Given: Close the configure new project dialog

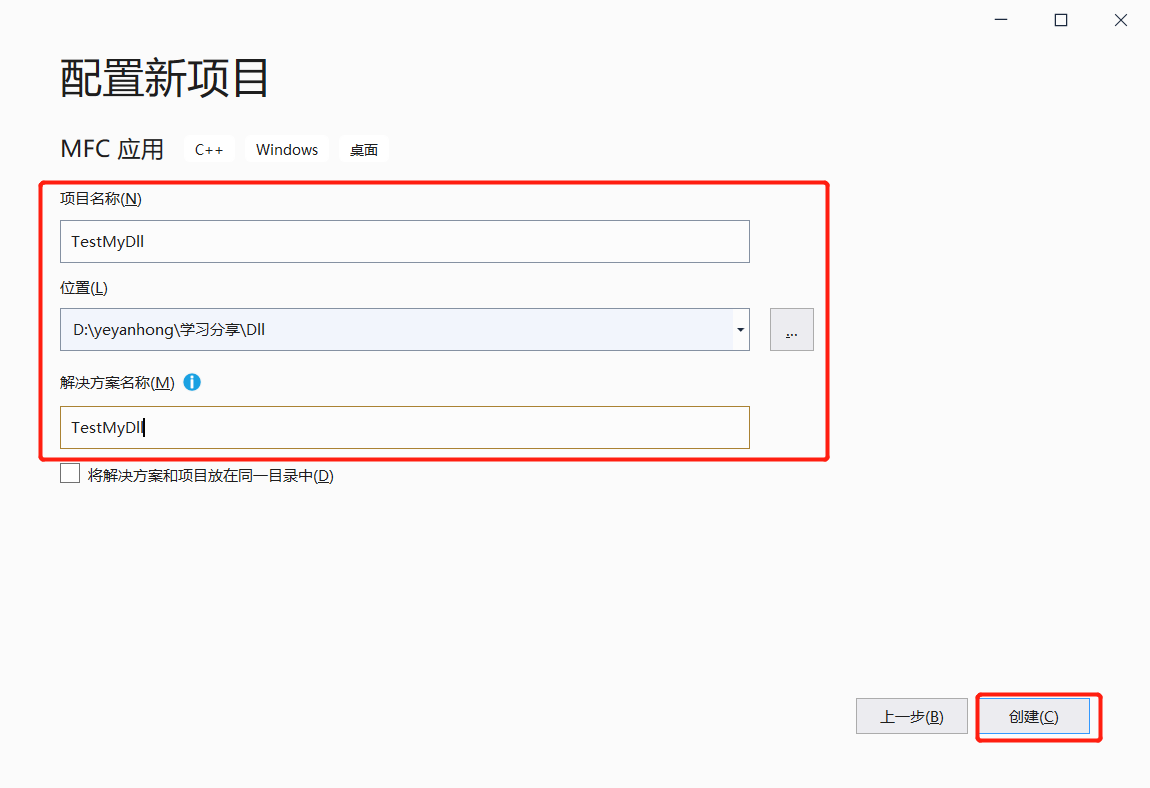Looking at the screenshot, I should point(1120,19).
